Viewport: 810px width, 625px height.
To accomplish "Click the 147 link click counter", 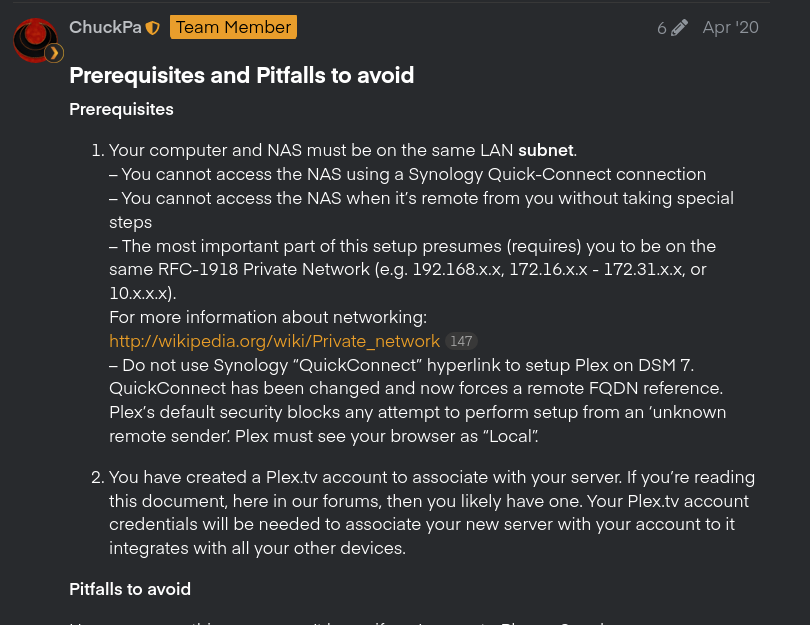I will (x=461, y=341).
